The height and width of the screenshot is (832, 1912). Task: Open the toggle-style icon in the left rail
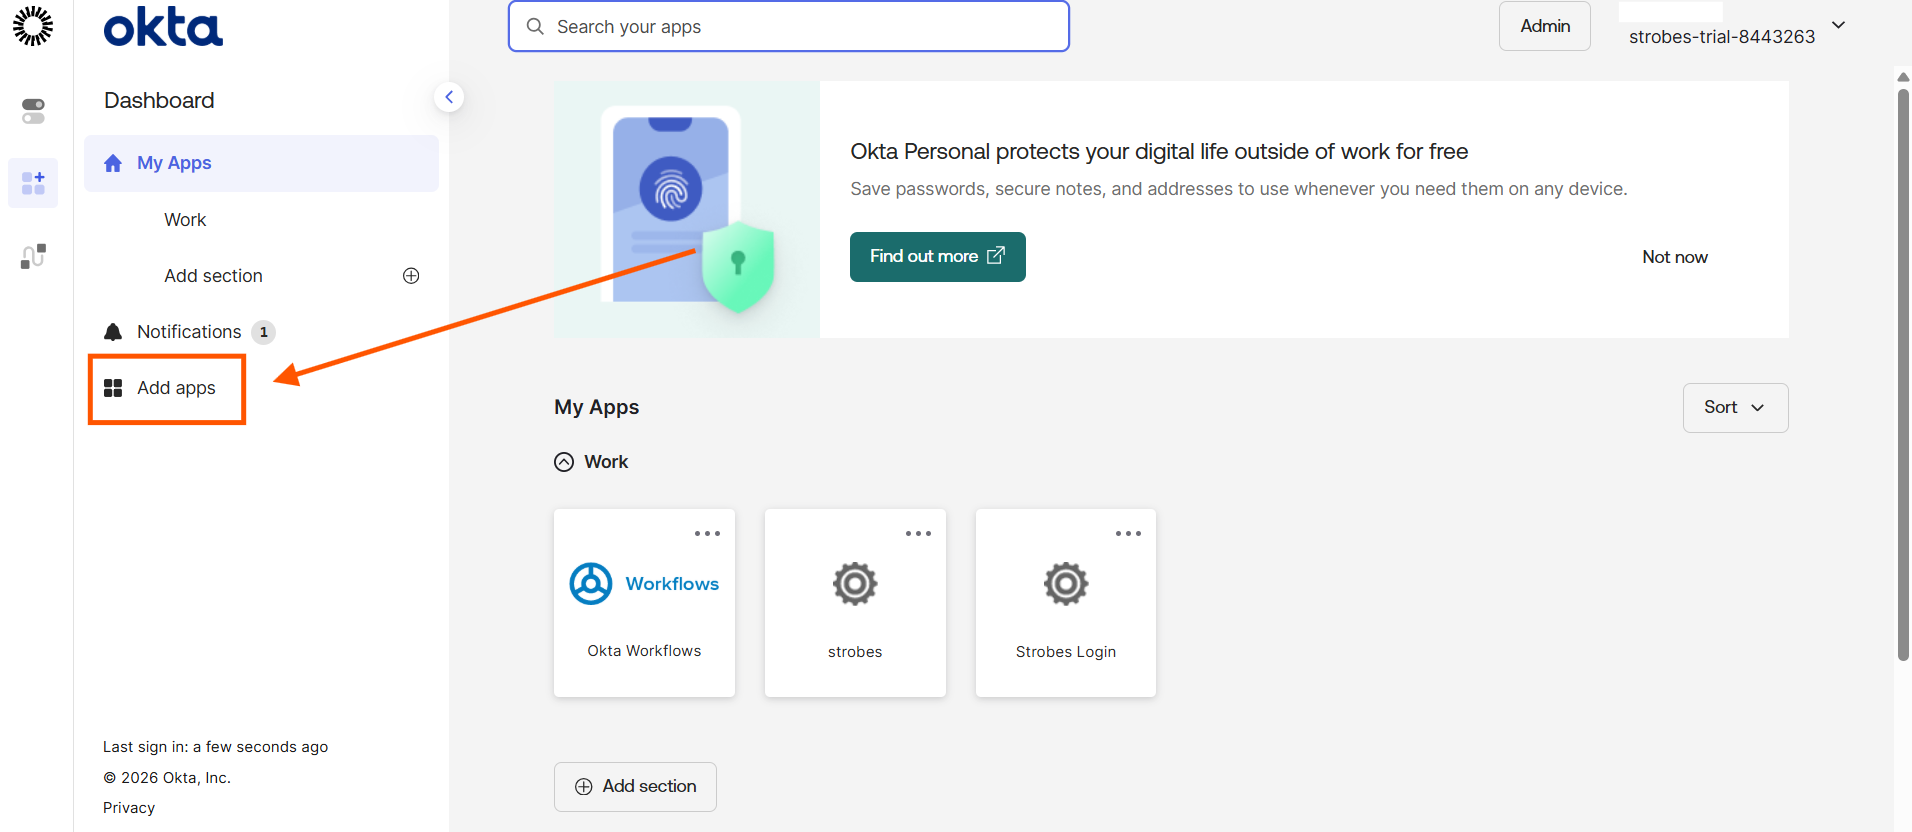[x=33, y=111]
